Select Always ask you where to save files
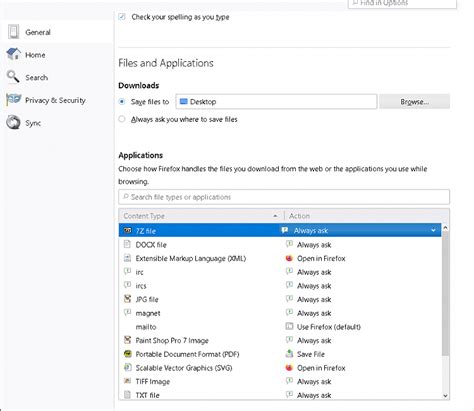The image size is (474, 411). 122,119
